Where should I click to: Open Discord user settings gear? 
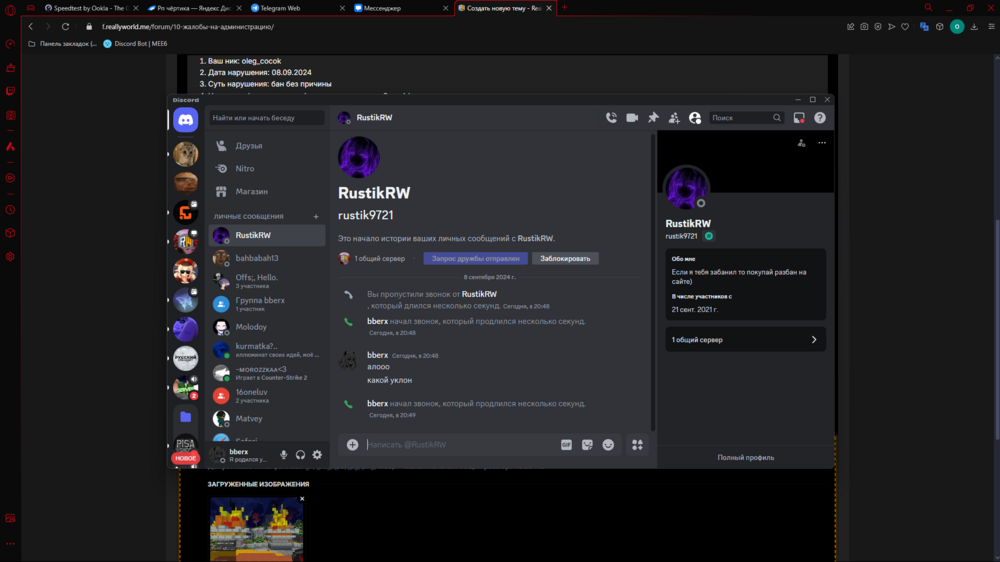[317, 455]
